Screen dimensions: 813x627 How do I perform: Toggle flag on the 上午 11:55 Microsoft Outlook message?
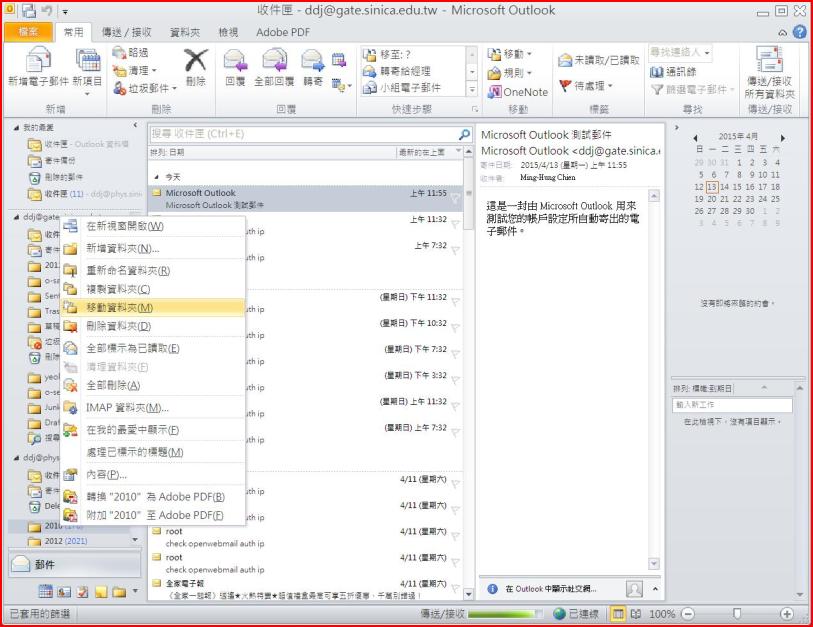click(455, 198)
